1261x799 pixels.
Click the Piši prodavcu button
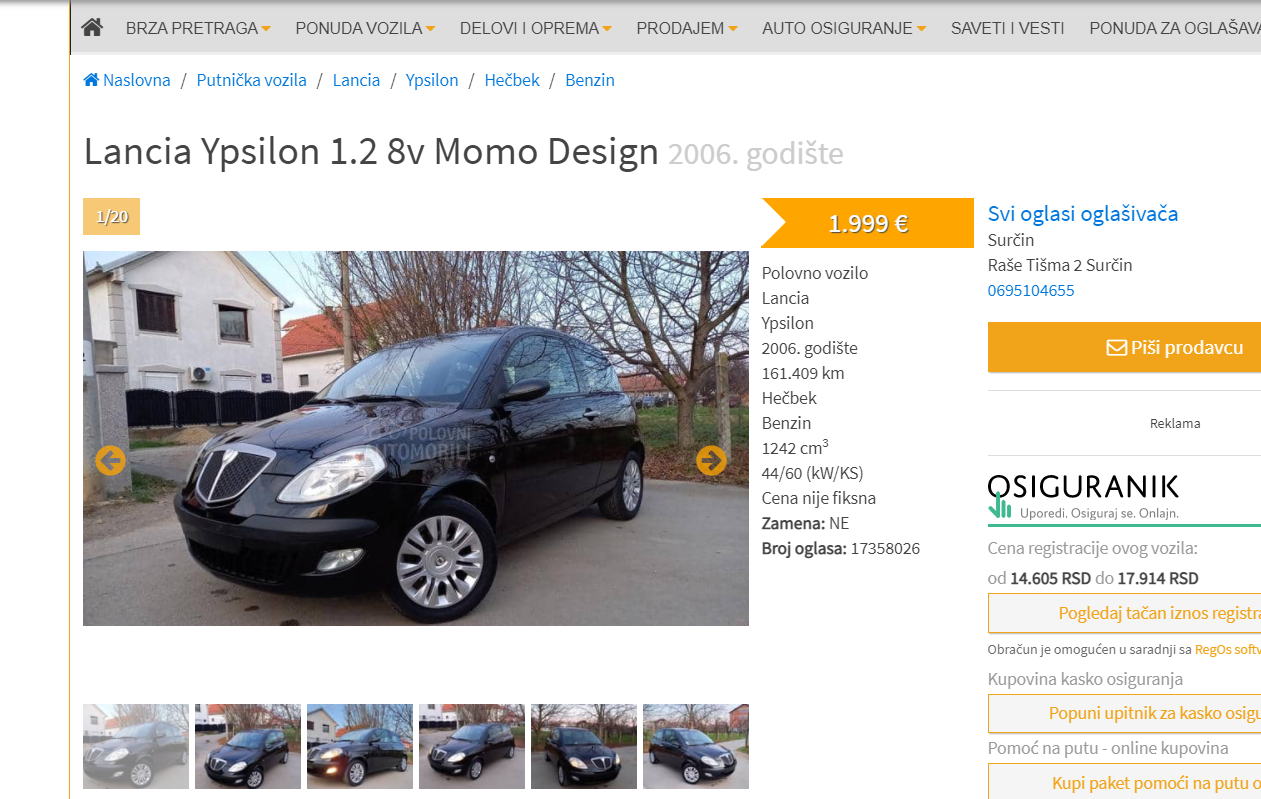(1124, 347)
